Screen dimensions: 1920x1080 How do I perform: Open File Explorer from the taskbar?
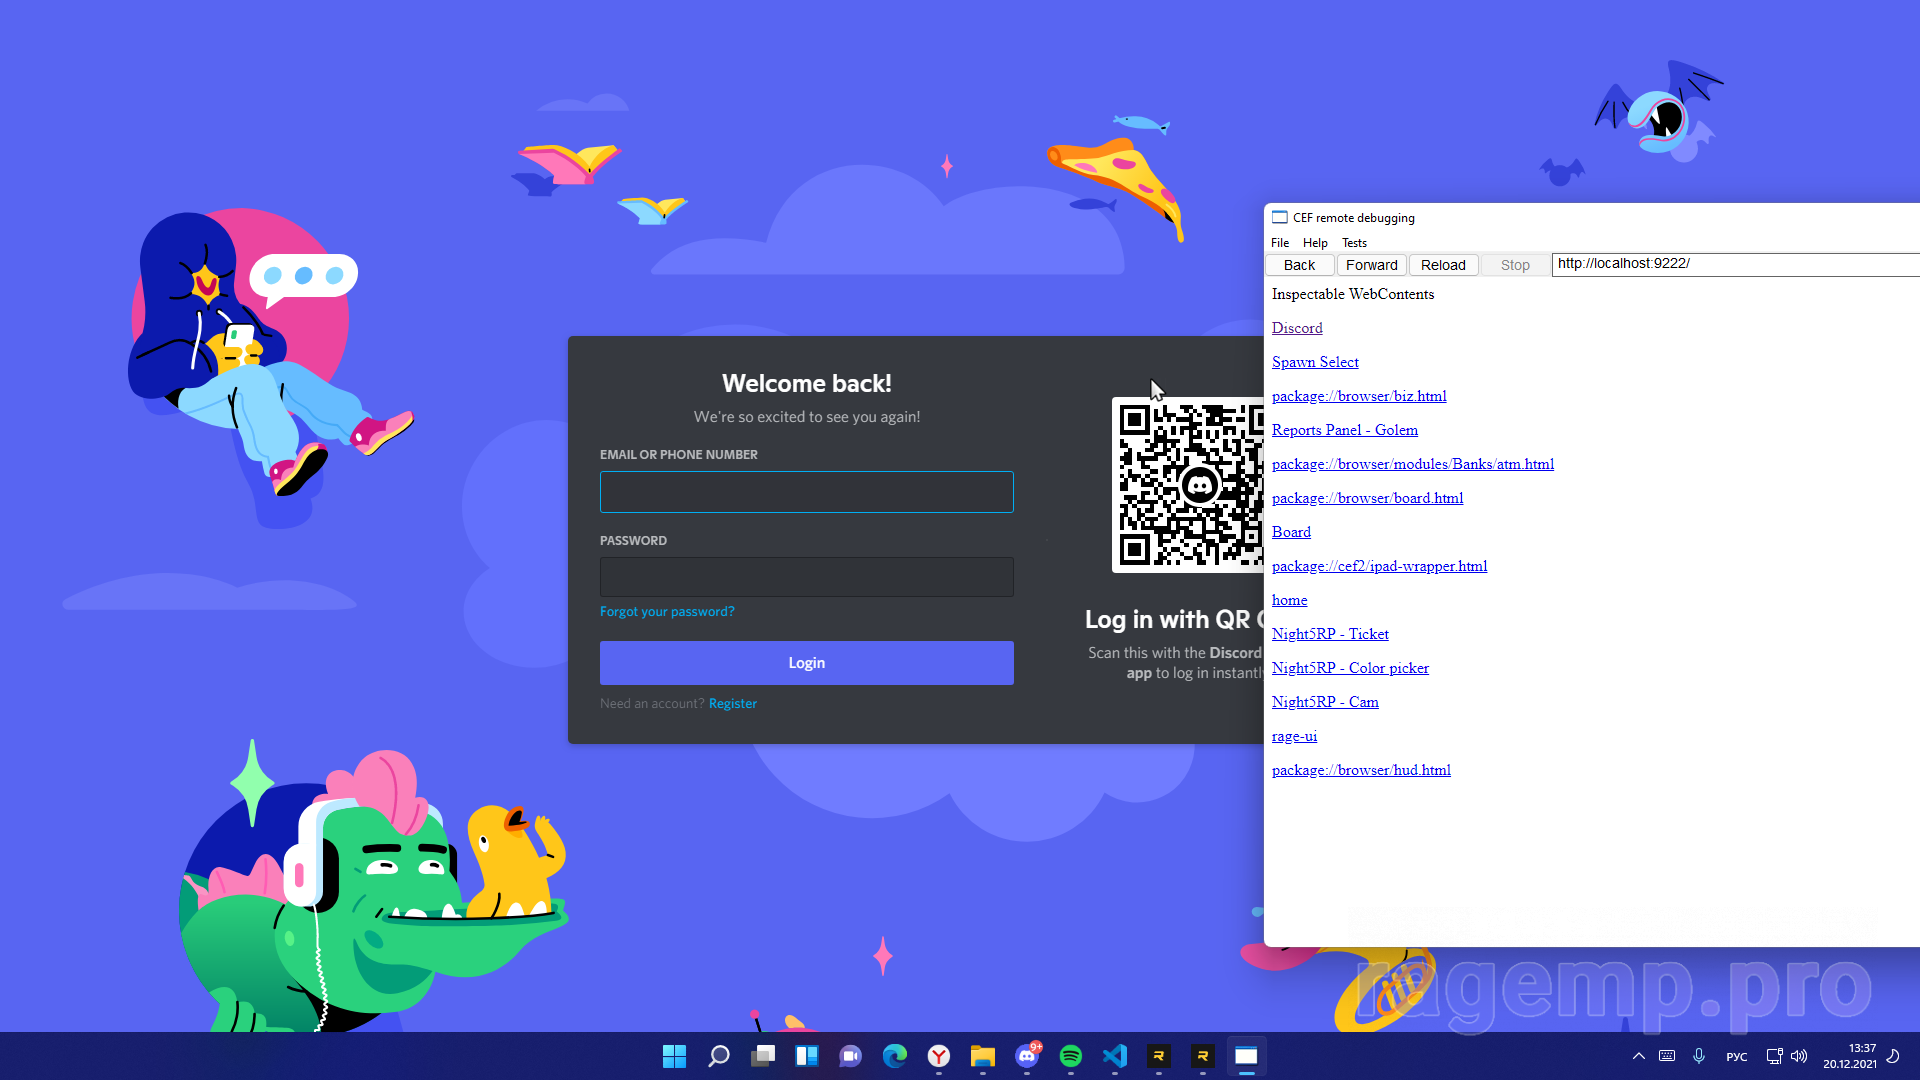pos(983,1056)
